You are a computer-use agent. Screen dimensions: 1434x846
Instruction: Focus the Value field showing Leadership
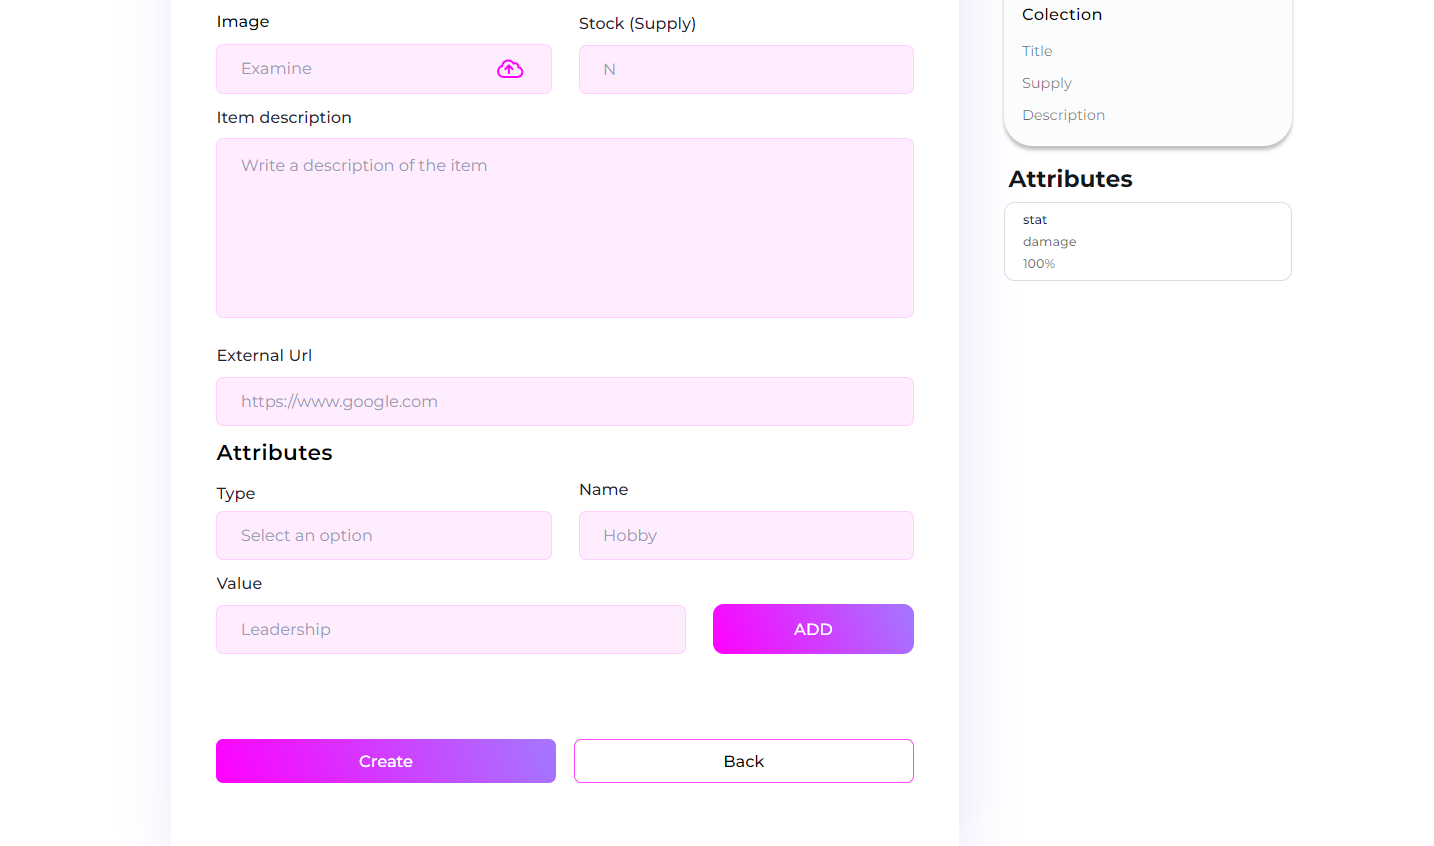click(451, 630)
